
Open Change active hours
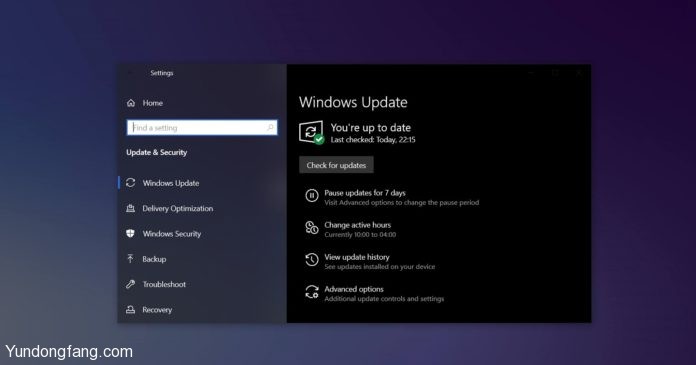point(358,225)
